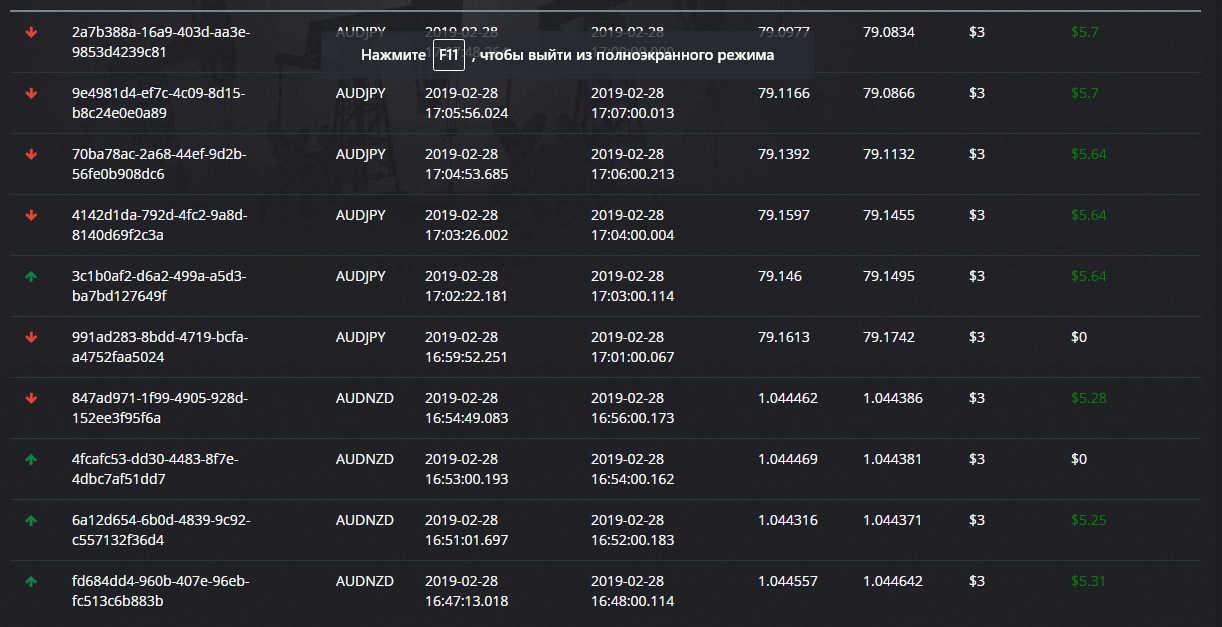Click the down arrow next to trade 4142d1da
Screen dimensions: 1222x627
pyautogui.click(x=31, y=216)
